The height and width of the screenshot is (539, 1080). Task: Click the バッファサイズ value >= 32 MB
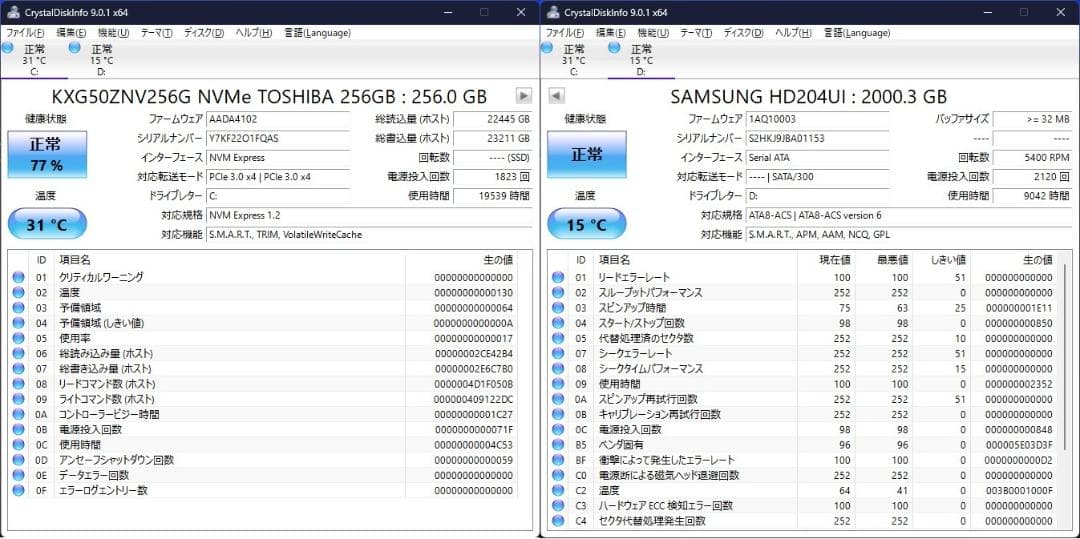click(1032, 119)
